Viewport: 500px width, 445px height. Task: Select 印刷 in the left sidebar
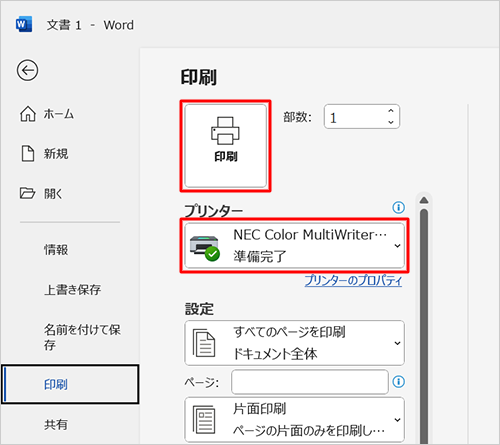pos(70,384)
